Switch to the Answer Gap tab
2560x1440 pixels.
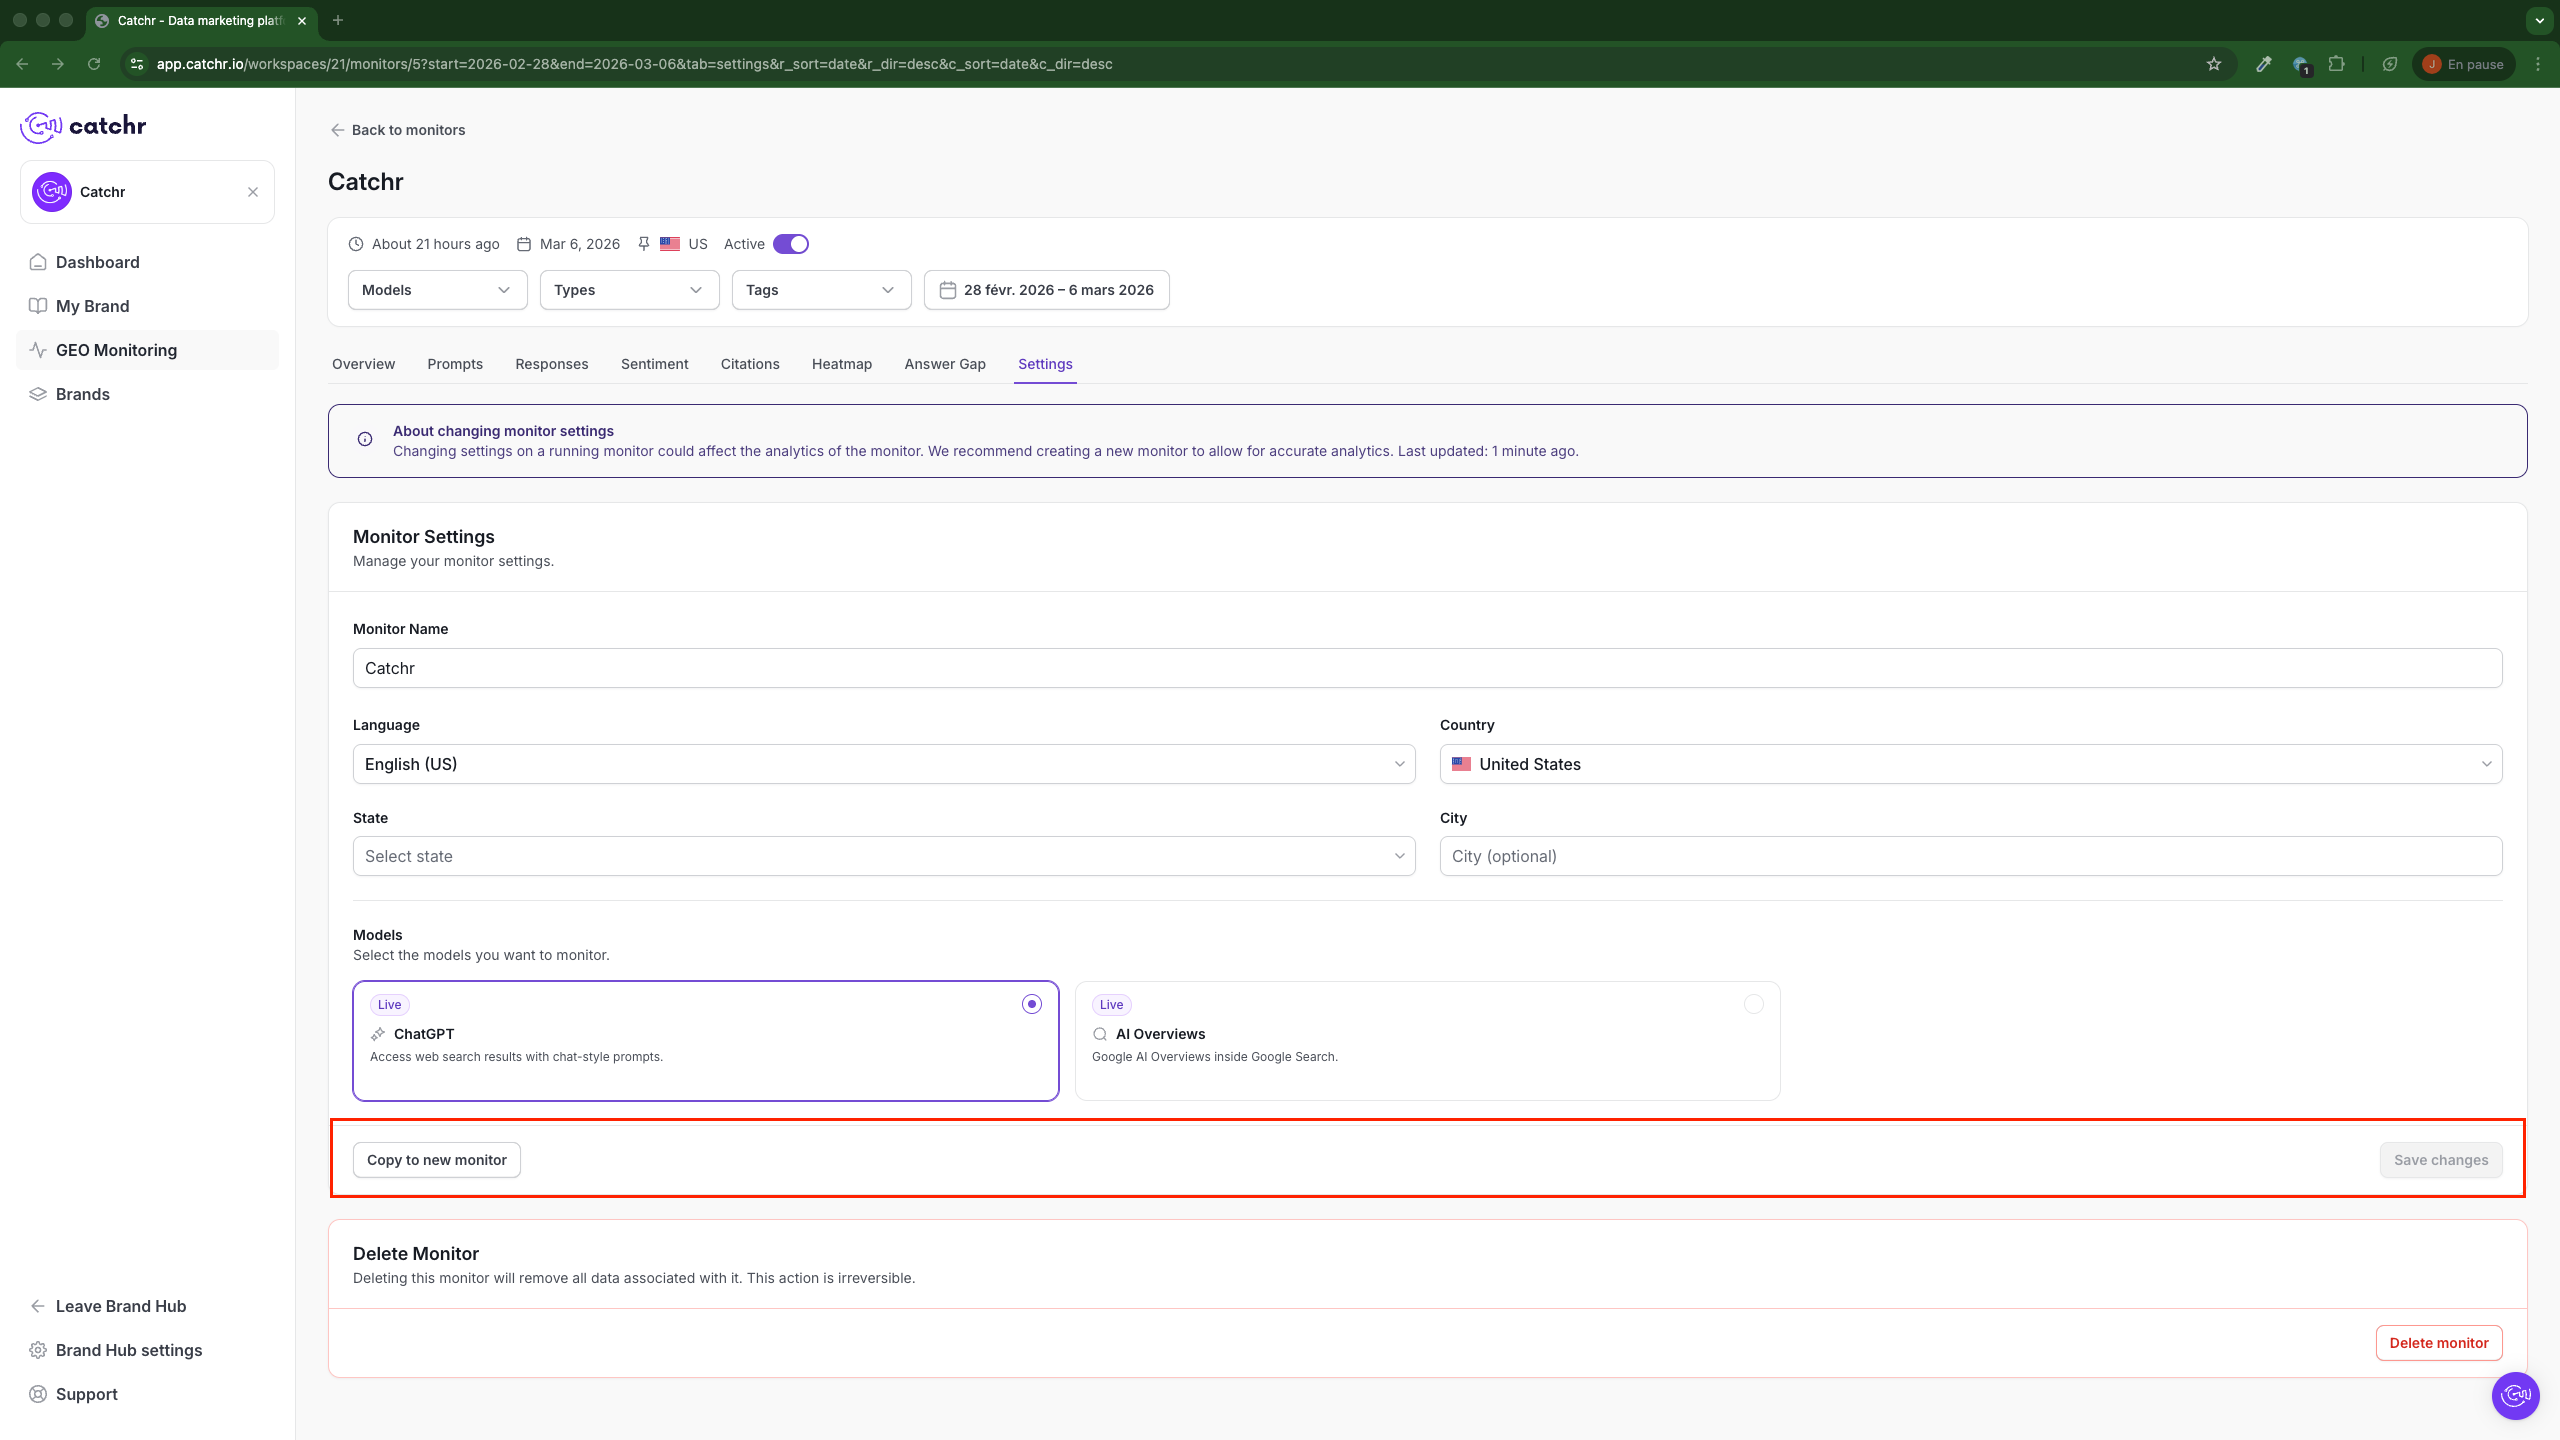coord(944,364)
